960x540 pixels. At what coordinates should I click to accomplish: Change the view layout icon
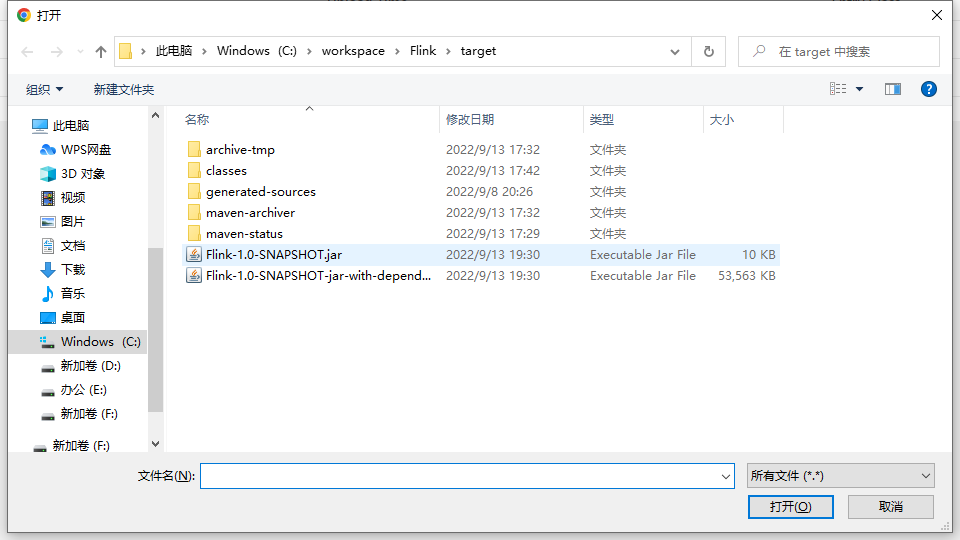tap(838, 89)
